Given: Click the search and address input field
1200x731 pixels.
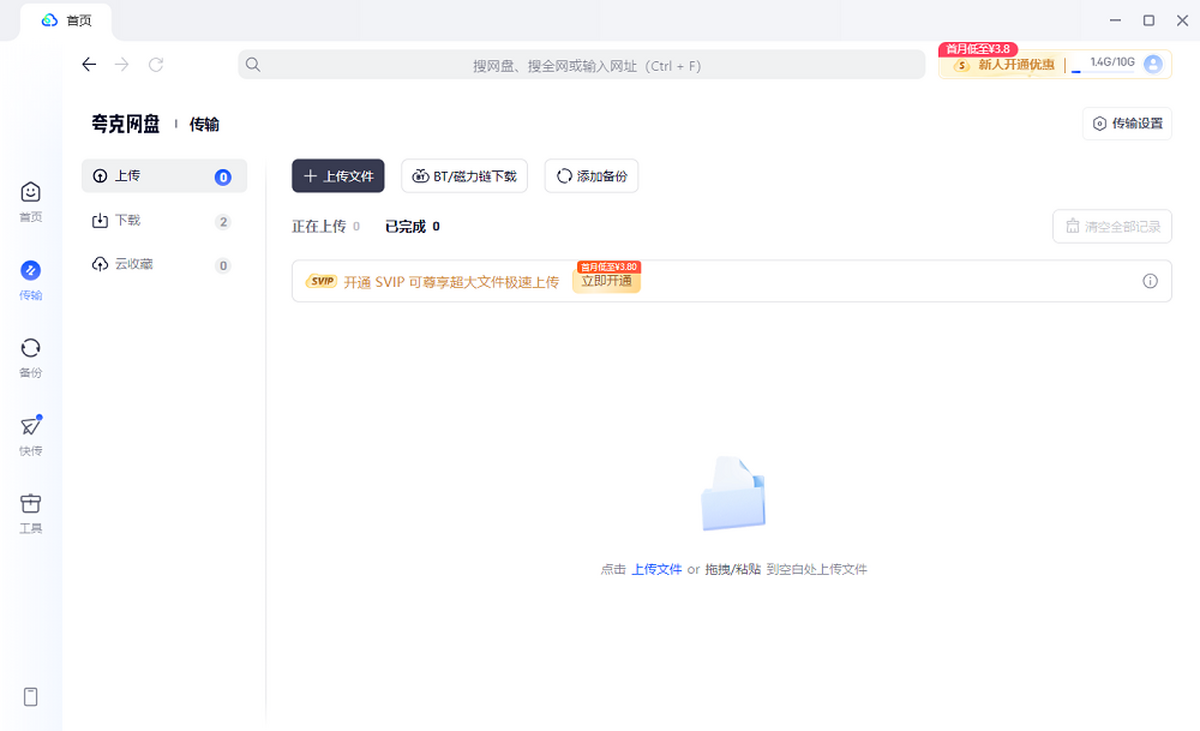Looking at the screenshot, I should (x=582, y=65).
